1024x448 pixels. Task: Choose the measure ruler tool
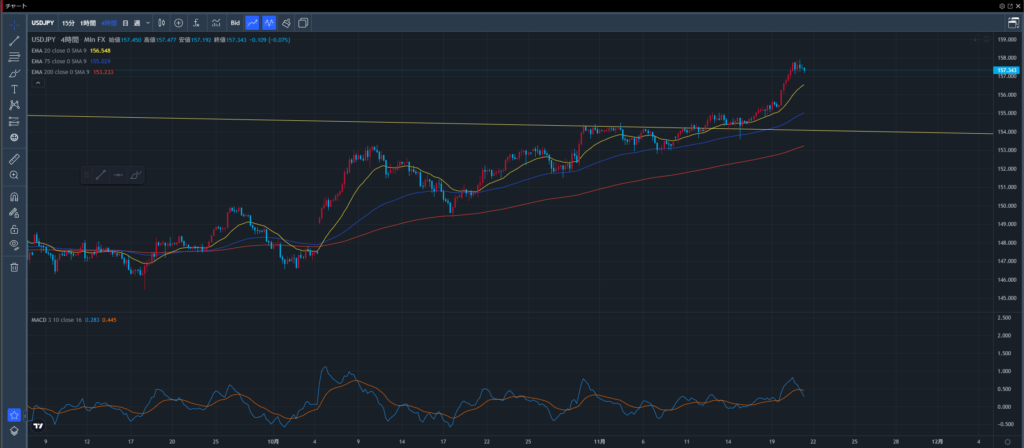(14, 159)
